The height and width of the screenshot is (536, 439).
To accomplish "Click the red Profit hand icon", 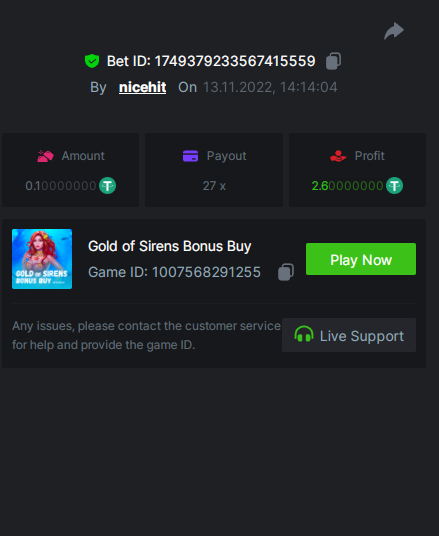I will coord(338,156).
